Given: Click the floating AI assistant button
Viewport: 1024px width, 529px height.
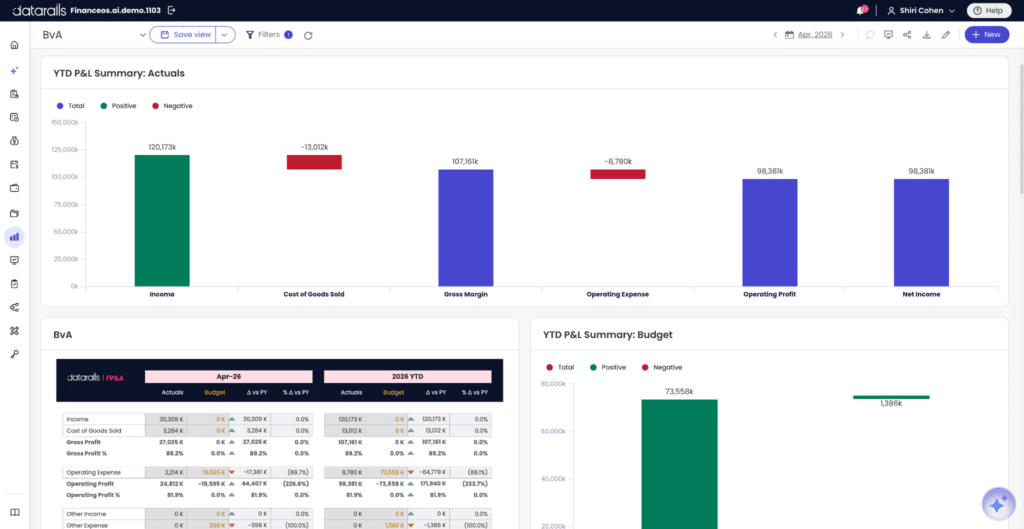Looking at the screenshot, I should (998, 504).
